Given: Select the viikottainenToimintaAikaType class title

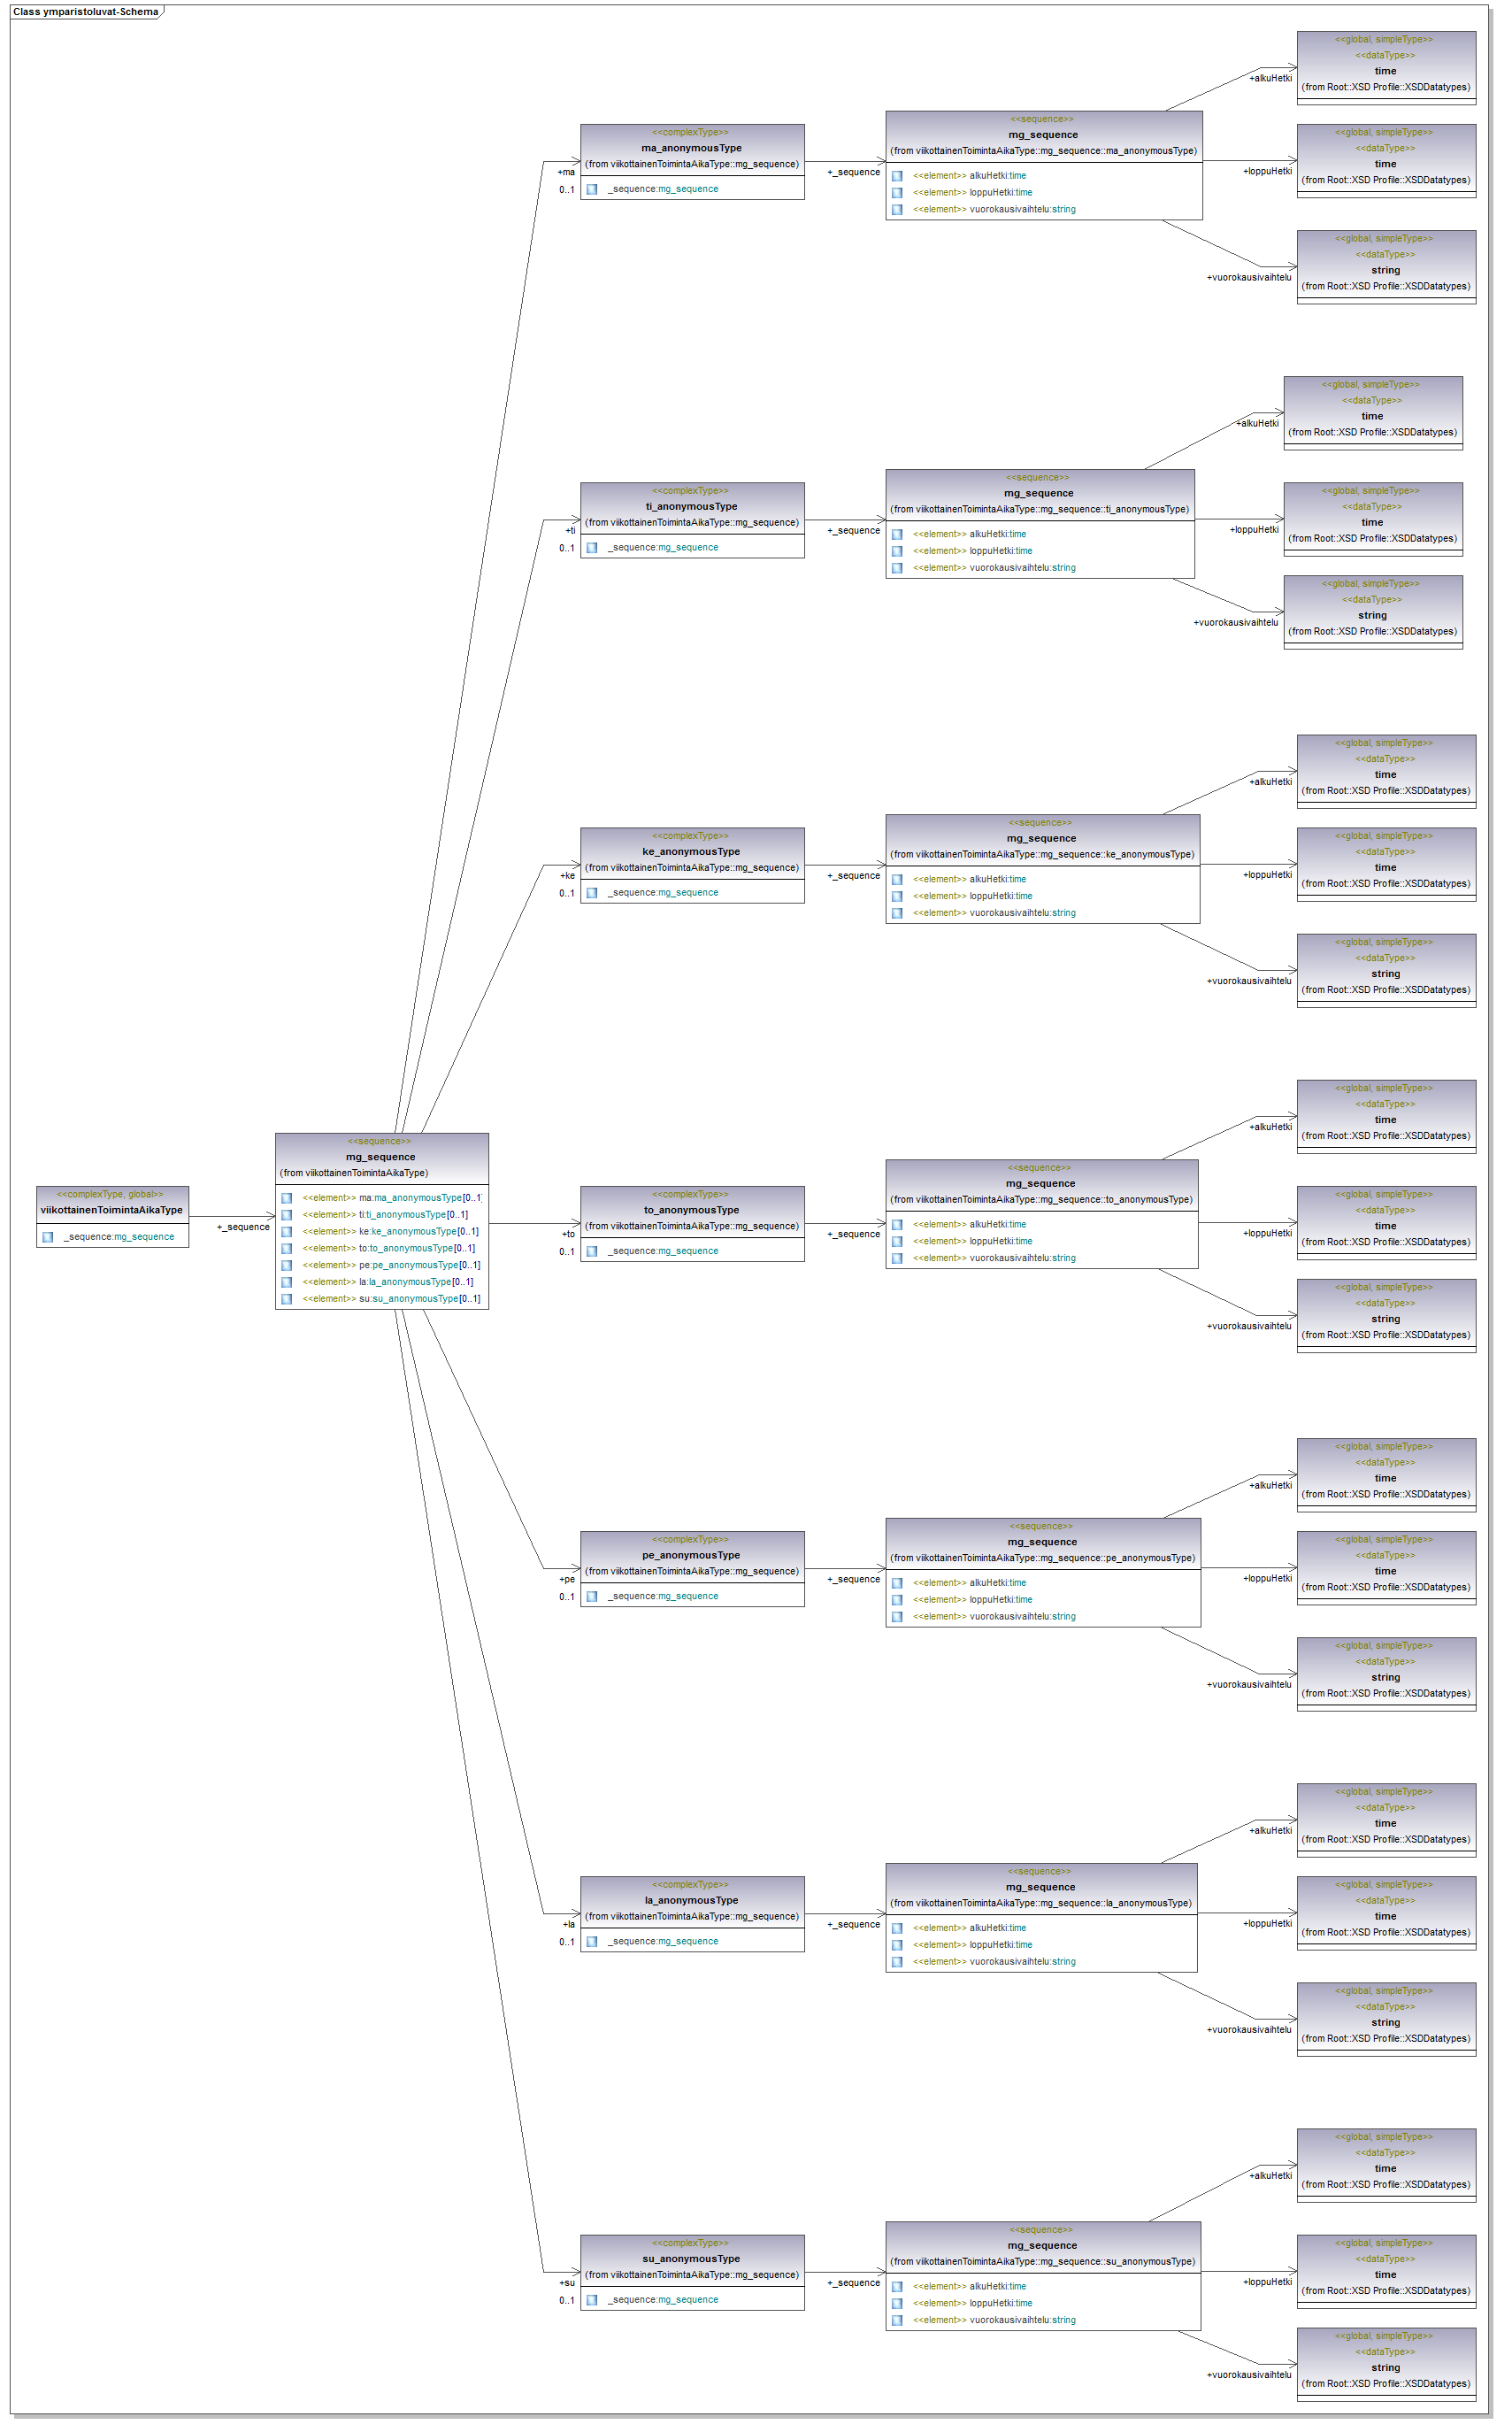Looking at the screenshot, I should pyautogui.click(x=112, y=1210).
